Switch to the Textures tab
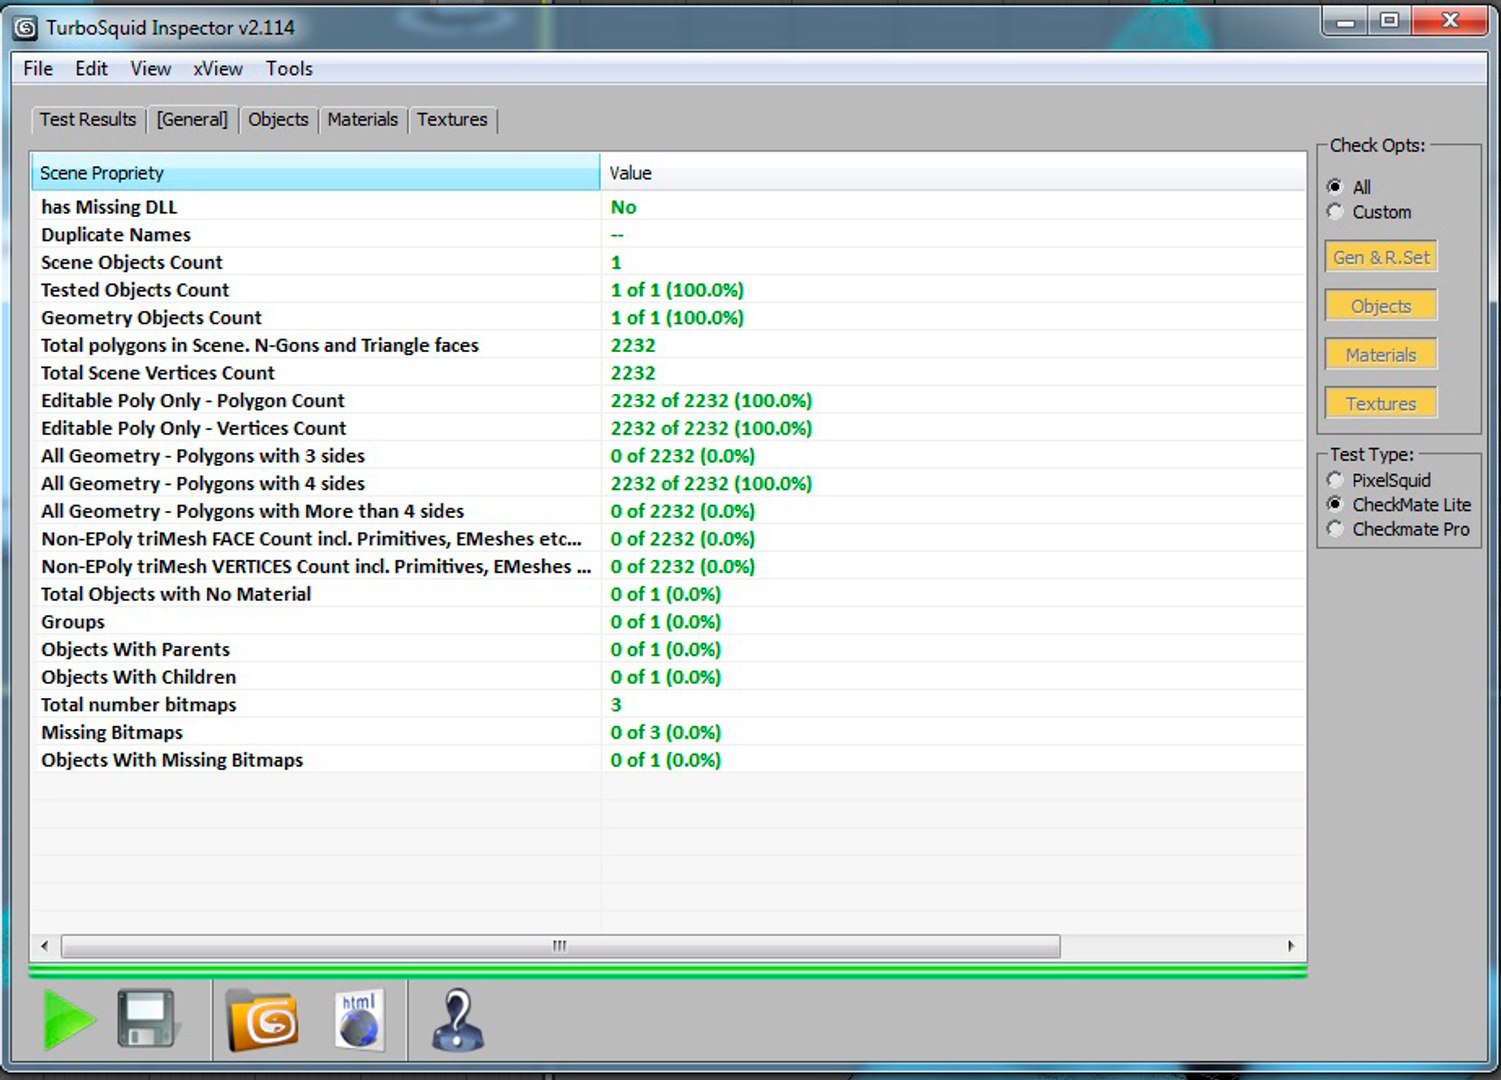Screen dimensions: 1501x1080 [x=452, y=119]
